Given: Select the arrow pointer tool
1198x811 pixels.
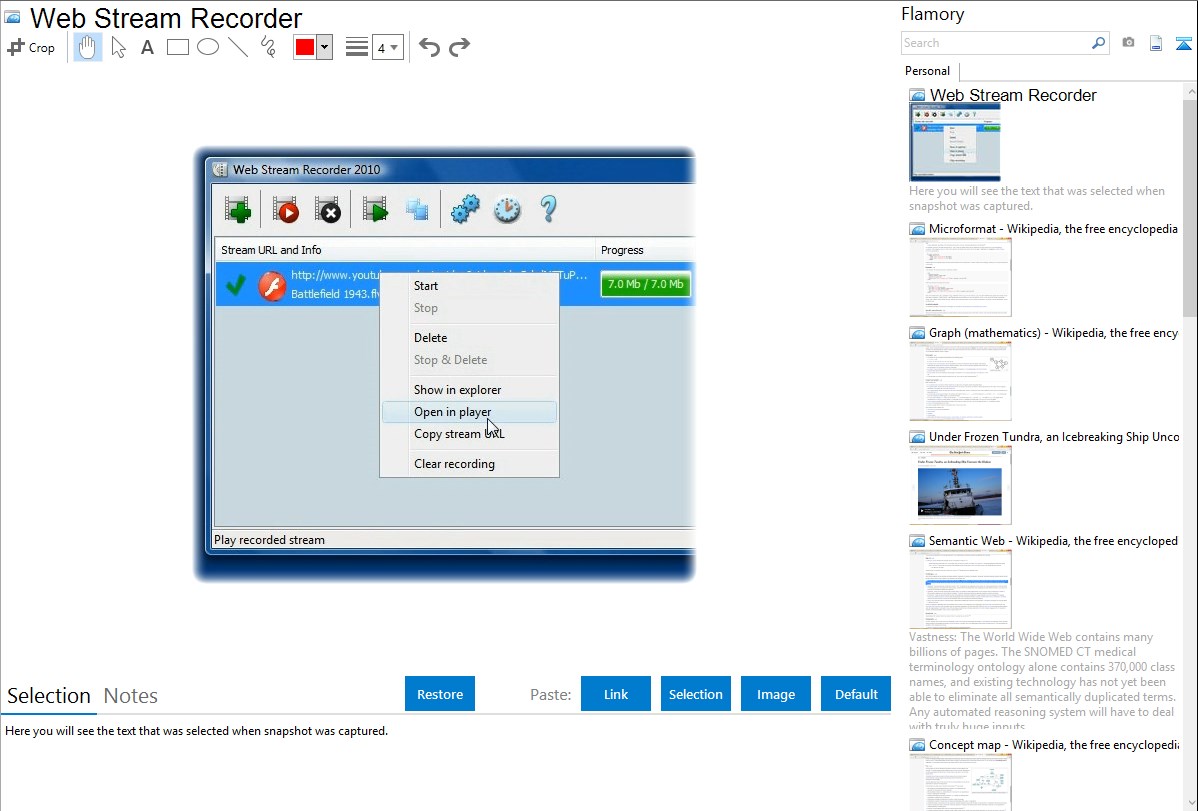Looking at the screenshot, I should pyautogui.click(x=118, y=47).
